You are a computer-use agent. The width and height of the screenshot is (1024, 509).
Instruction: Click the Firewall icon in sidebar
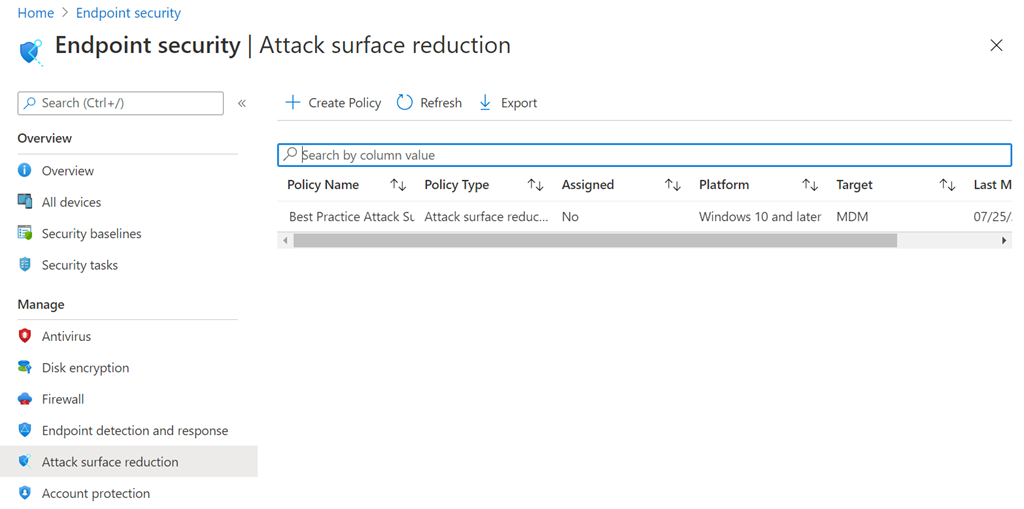[x=25, y=399]
